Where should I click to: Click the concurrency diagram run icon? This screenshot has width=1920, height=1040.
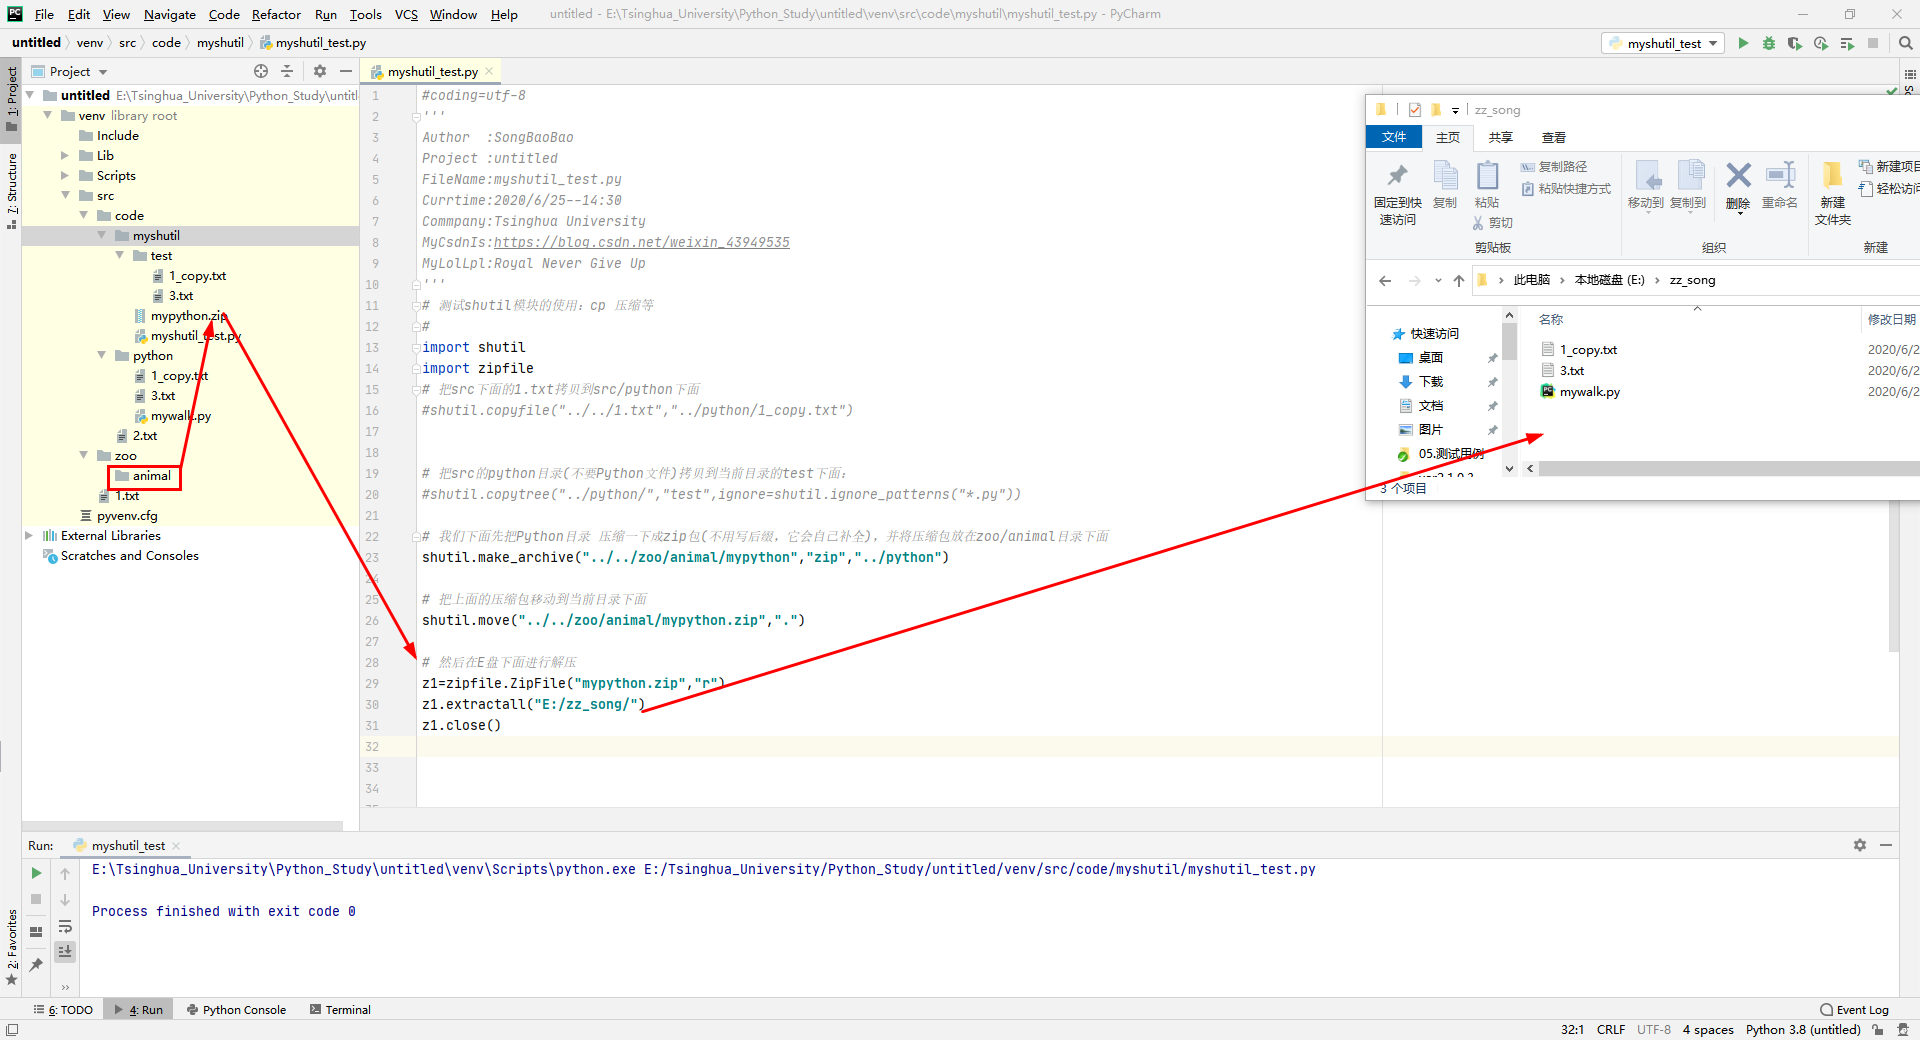[1847, 43]
